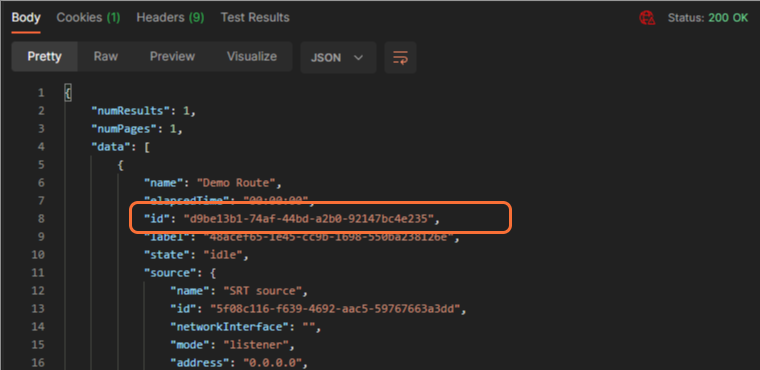Toggle the line wrap icon
This screenshot has width=760, height=370.
coord(400,58)
